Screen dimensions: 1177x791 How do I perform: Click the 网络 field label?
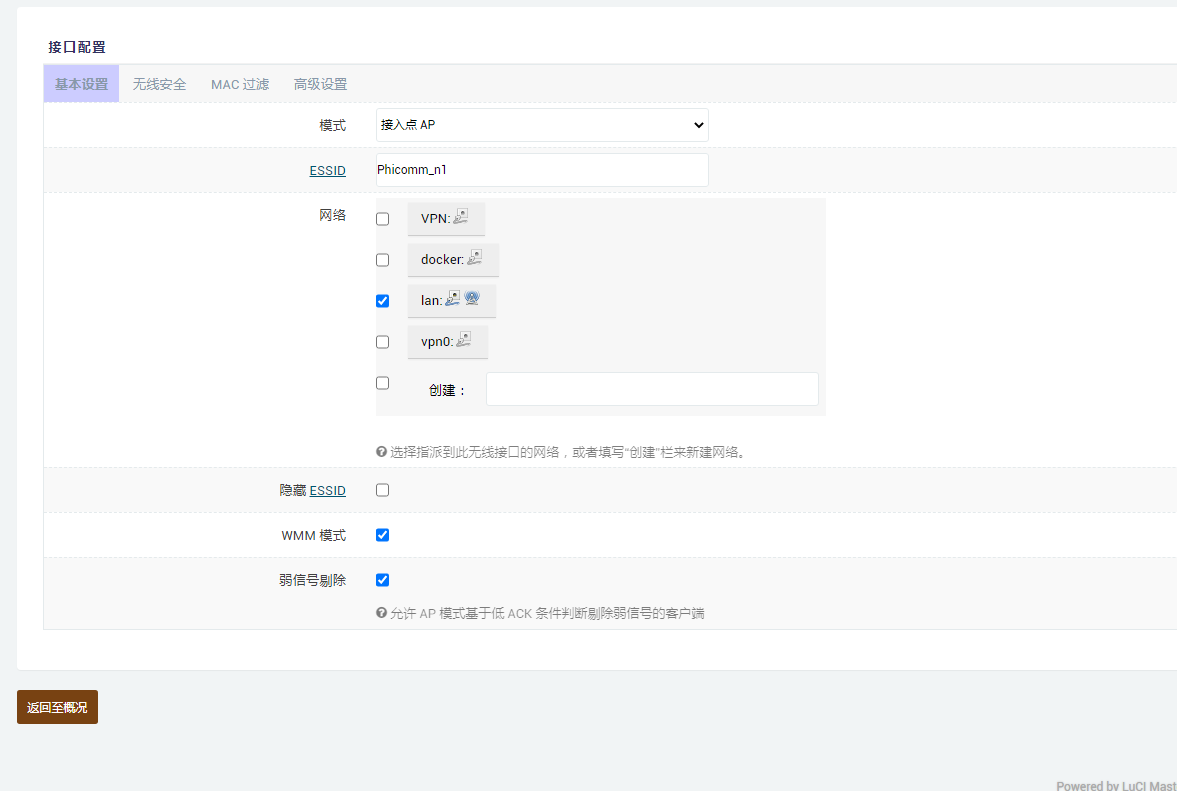(333, 215)
